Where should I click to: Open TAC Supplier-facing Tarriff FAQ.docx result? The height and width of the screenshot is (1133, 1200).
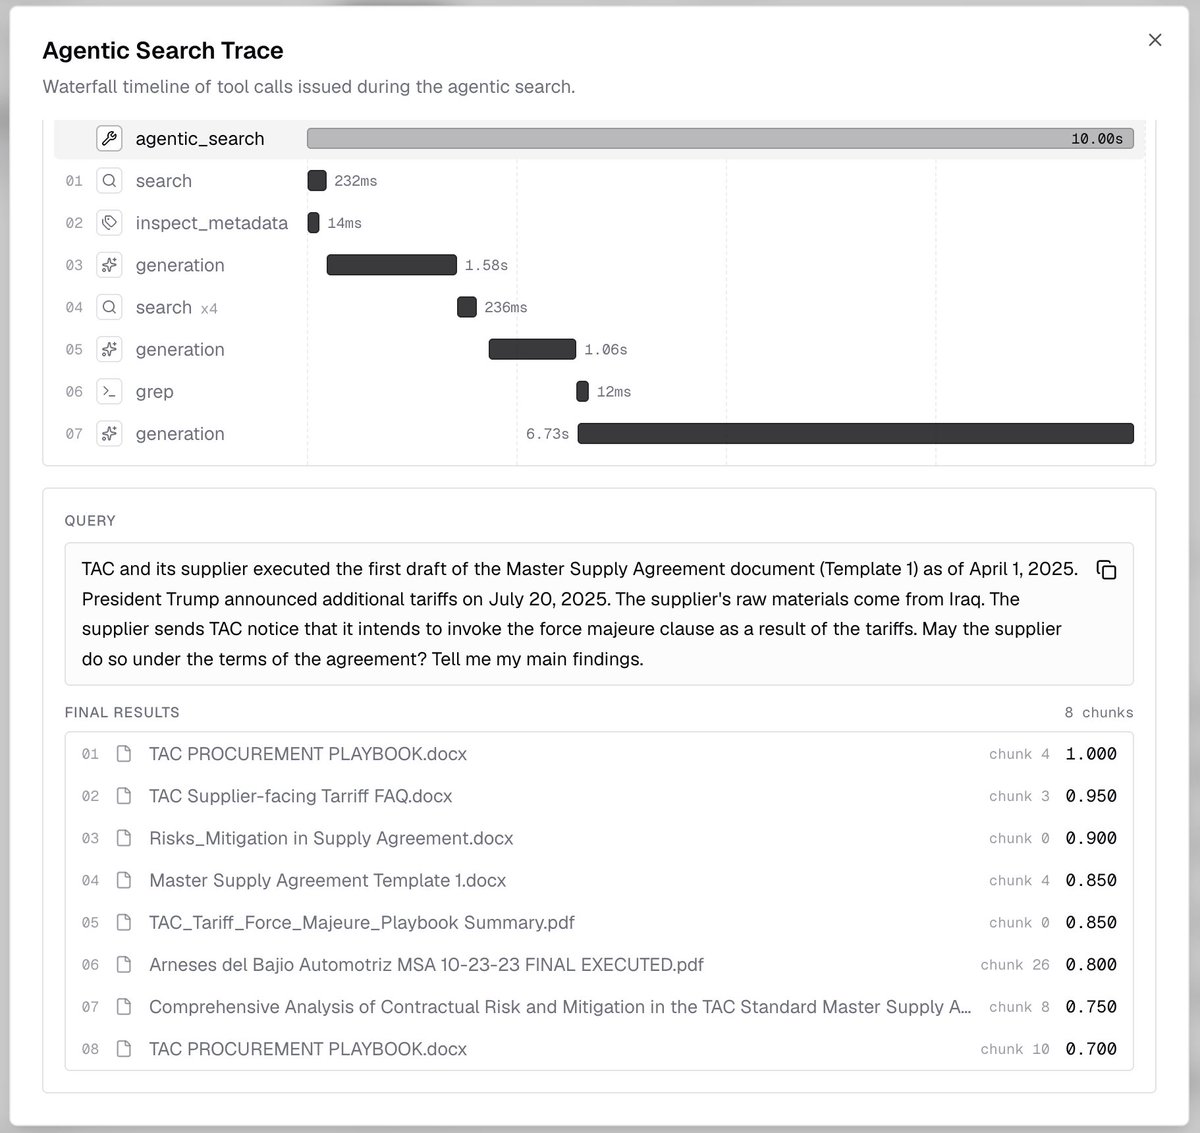tap(599, 796)
